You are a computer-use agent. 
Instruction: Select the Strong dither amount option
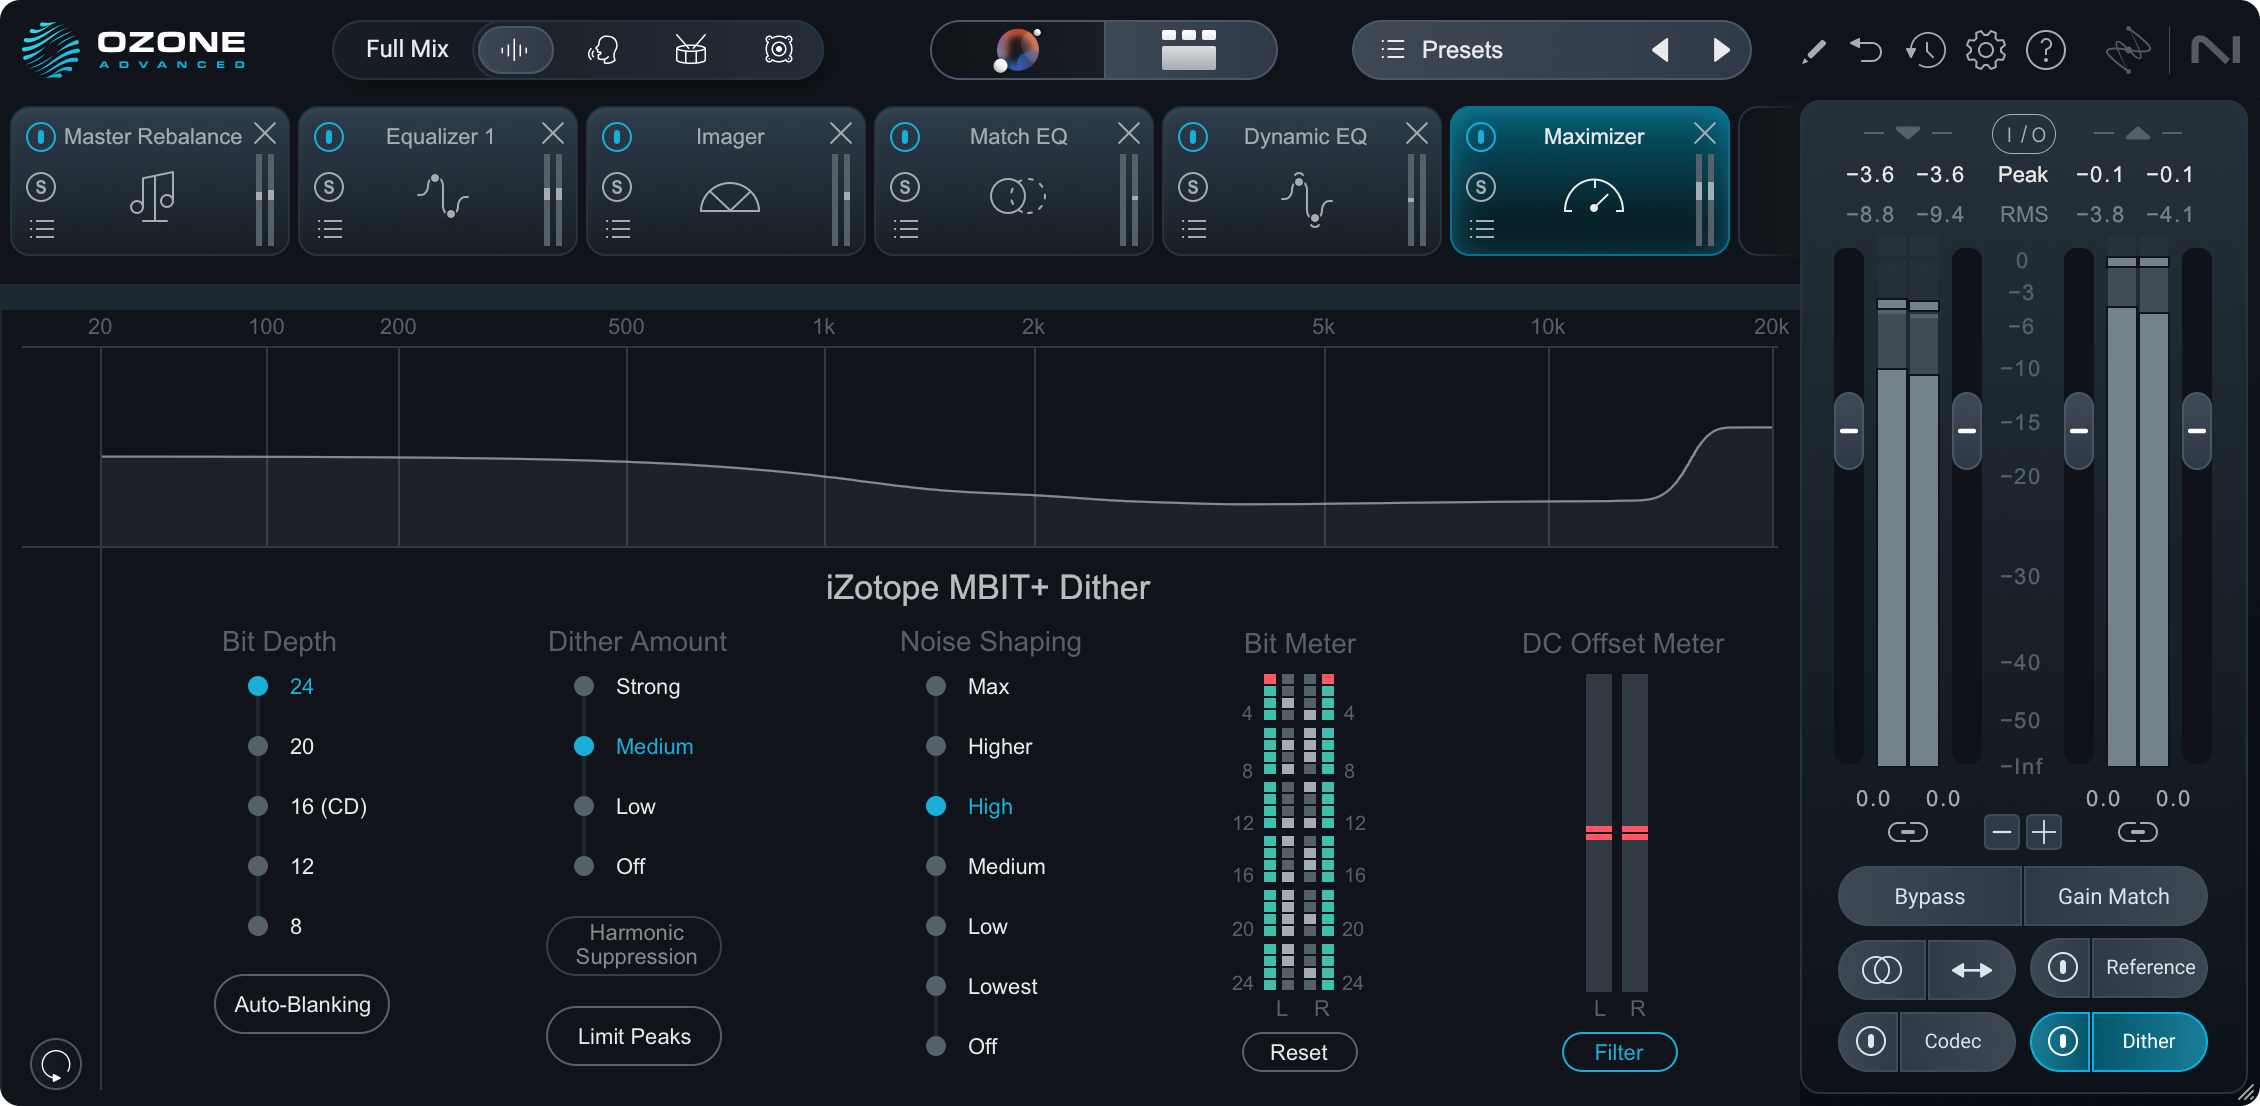(584, 686)
